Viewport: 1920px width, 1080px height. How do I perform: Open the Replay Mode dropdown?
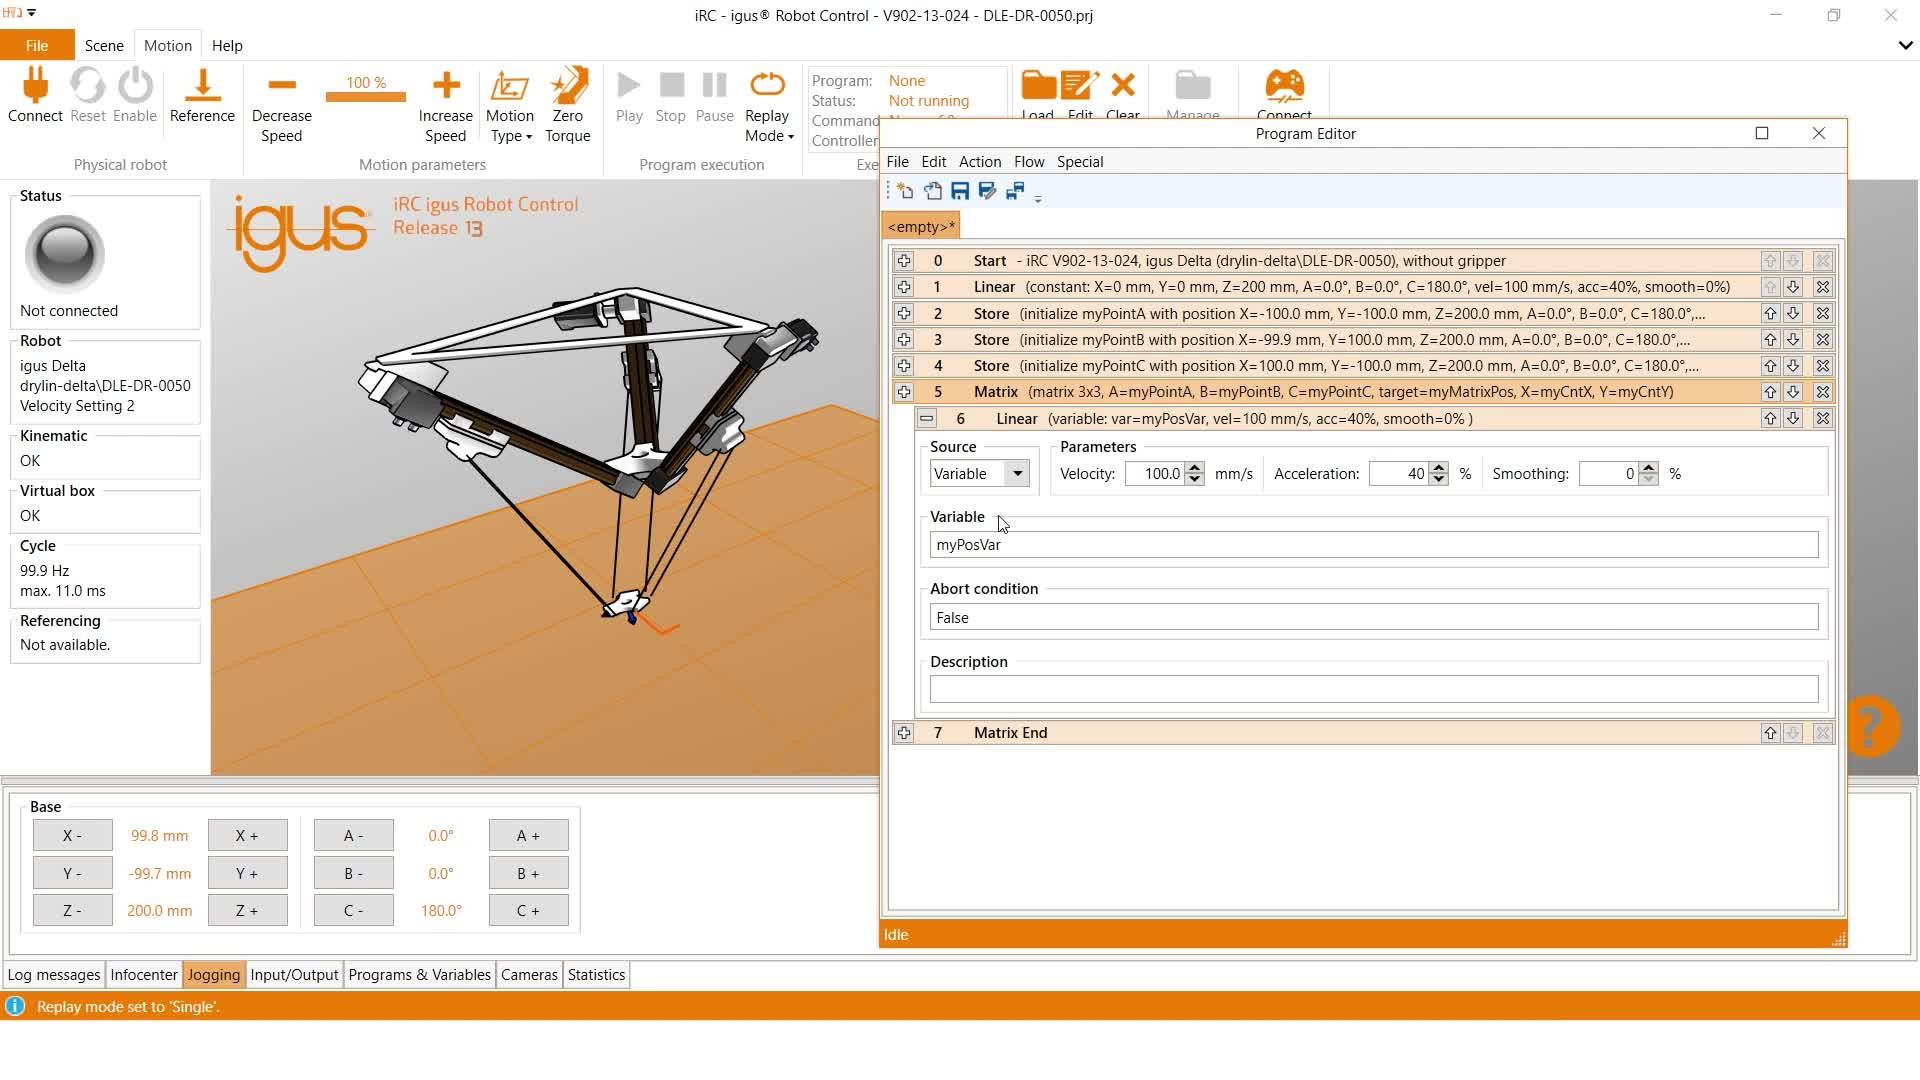[x=768, y=105]
